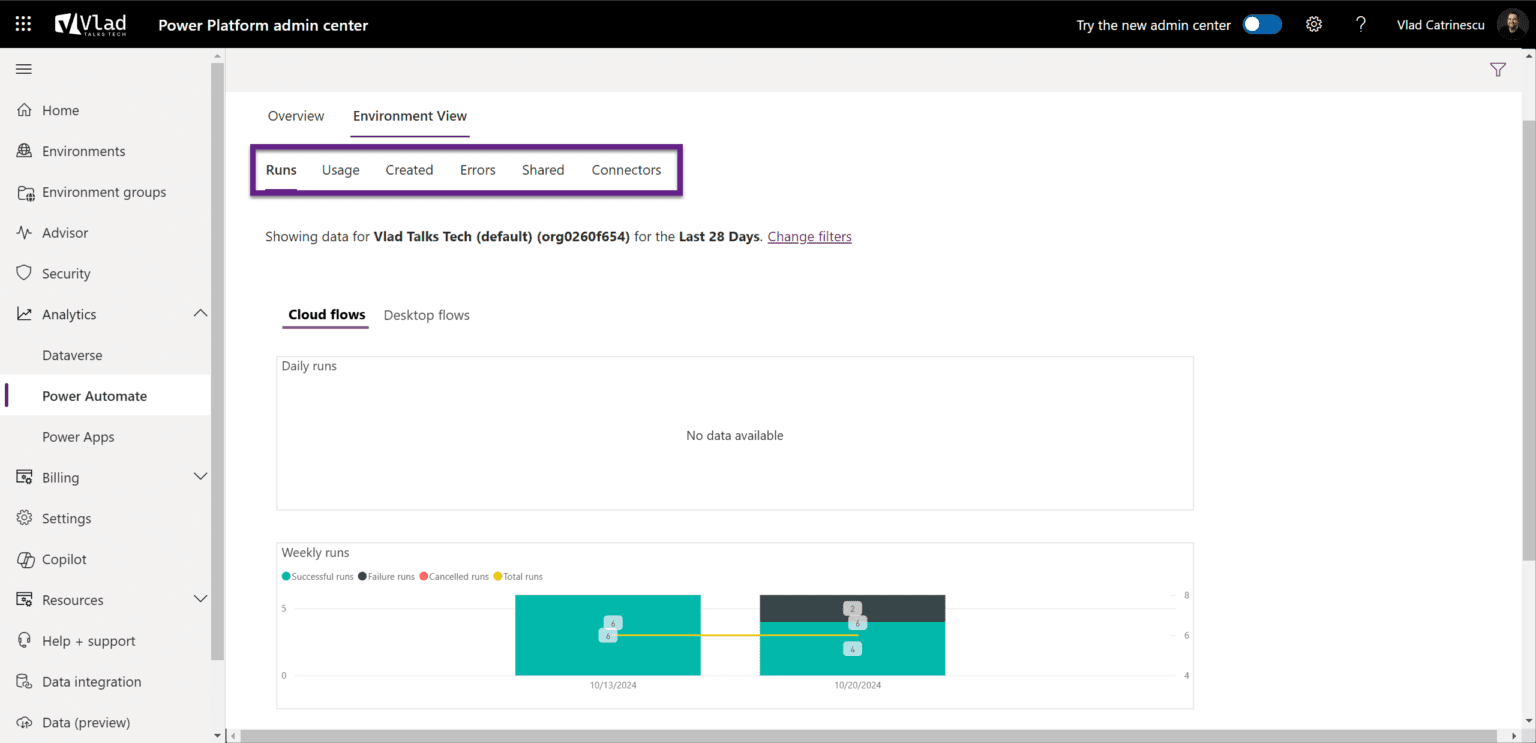Expand the Resources section
Image resolution: width=1536 pixels, height=743 pixels.
pos(199,599)
